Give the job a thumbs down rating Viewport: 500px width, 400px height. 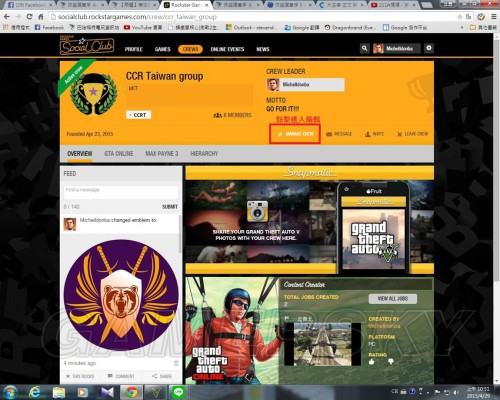click(x=391, y=361)
